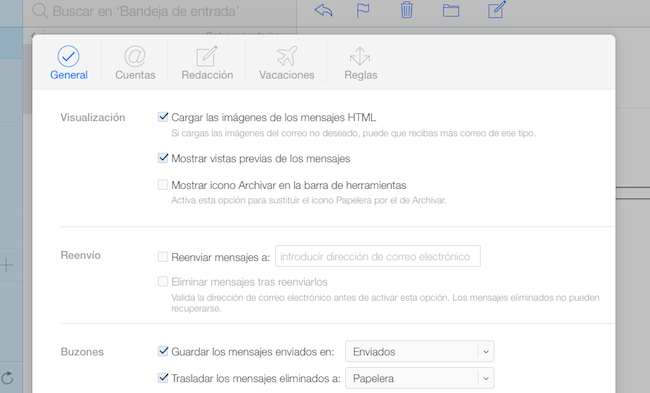The height and width of the screenshot is (393, 650).
Task: Click the Reenvío section label
Action: tap(80, 255)
